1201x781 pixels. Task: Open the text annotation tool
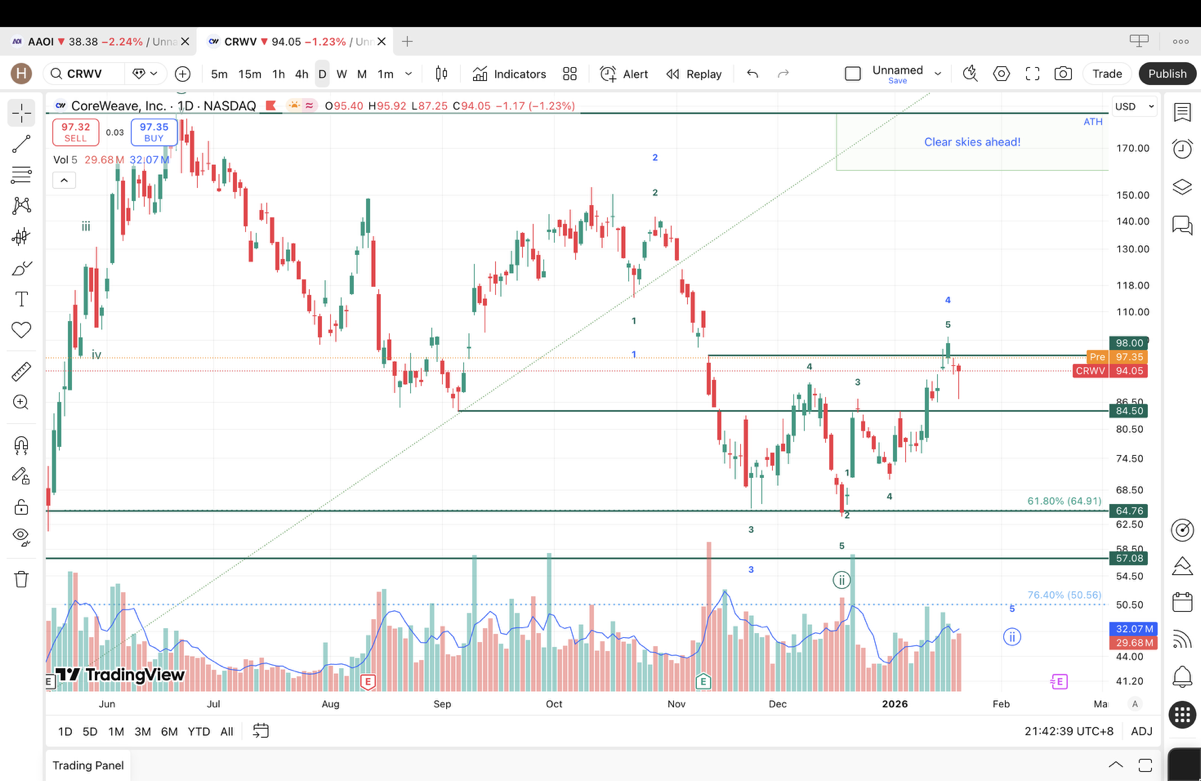(21, 299)
